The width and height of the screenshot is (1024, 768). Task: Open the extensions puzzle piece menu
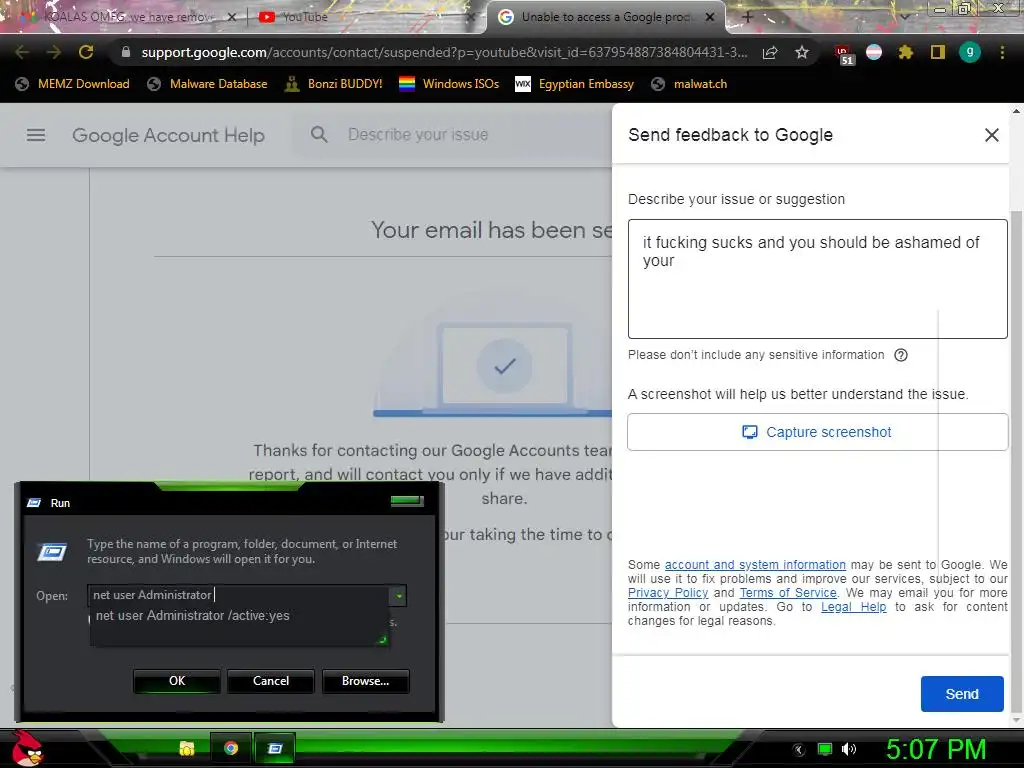[905, 52]
